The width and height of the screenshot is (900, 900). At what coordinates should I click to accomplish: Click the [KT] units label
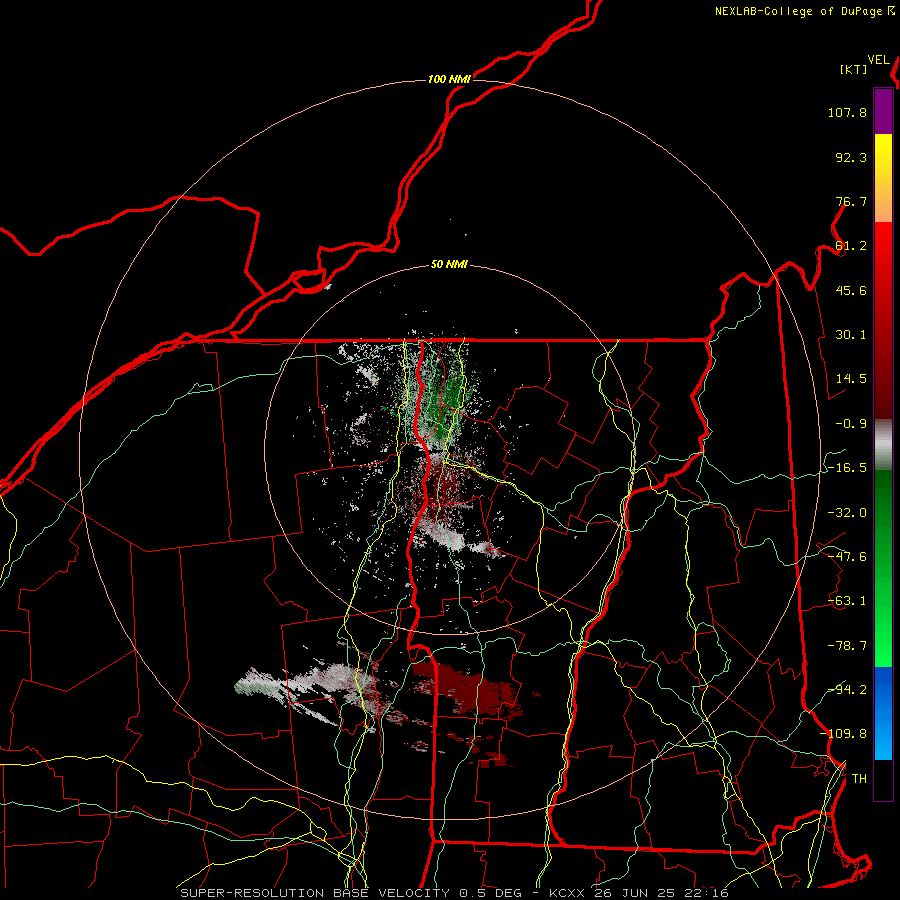point(854,69)
